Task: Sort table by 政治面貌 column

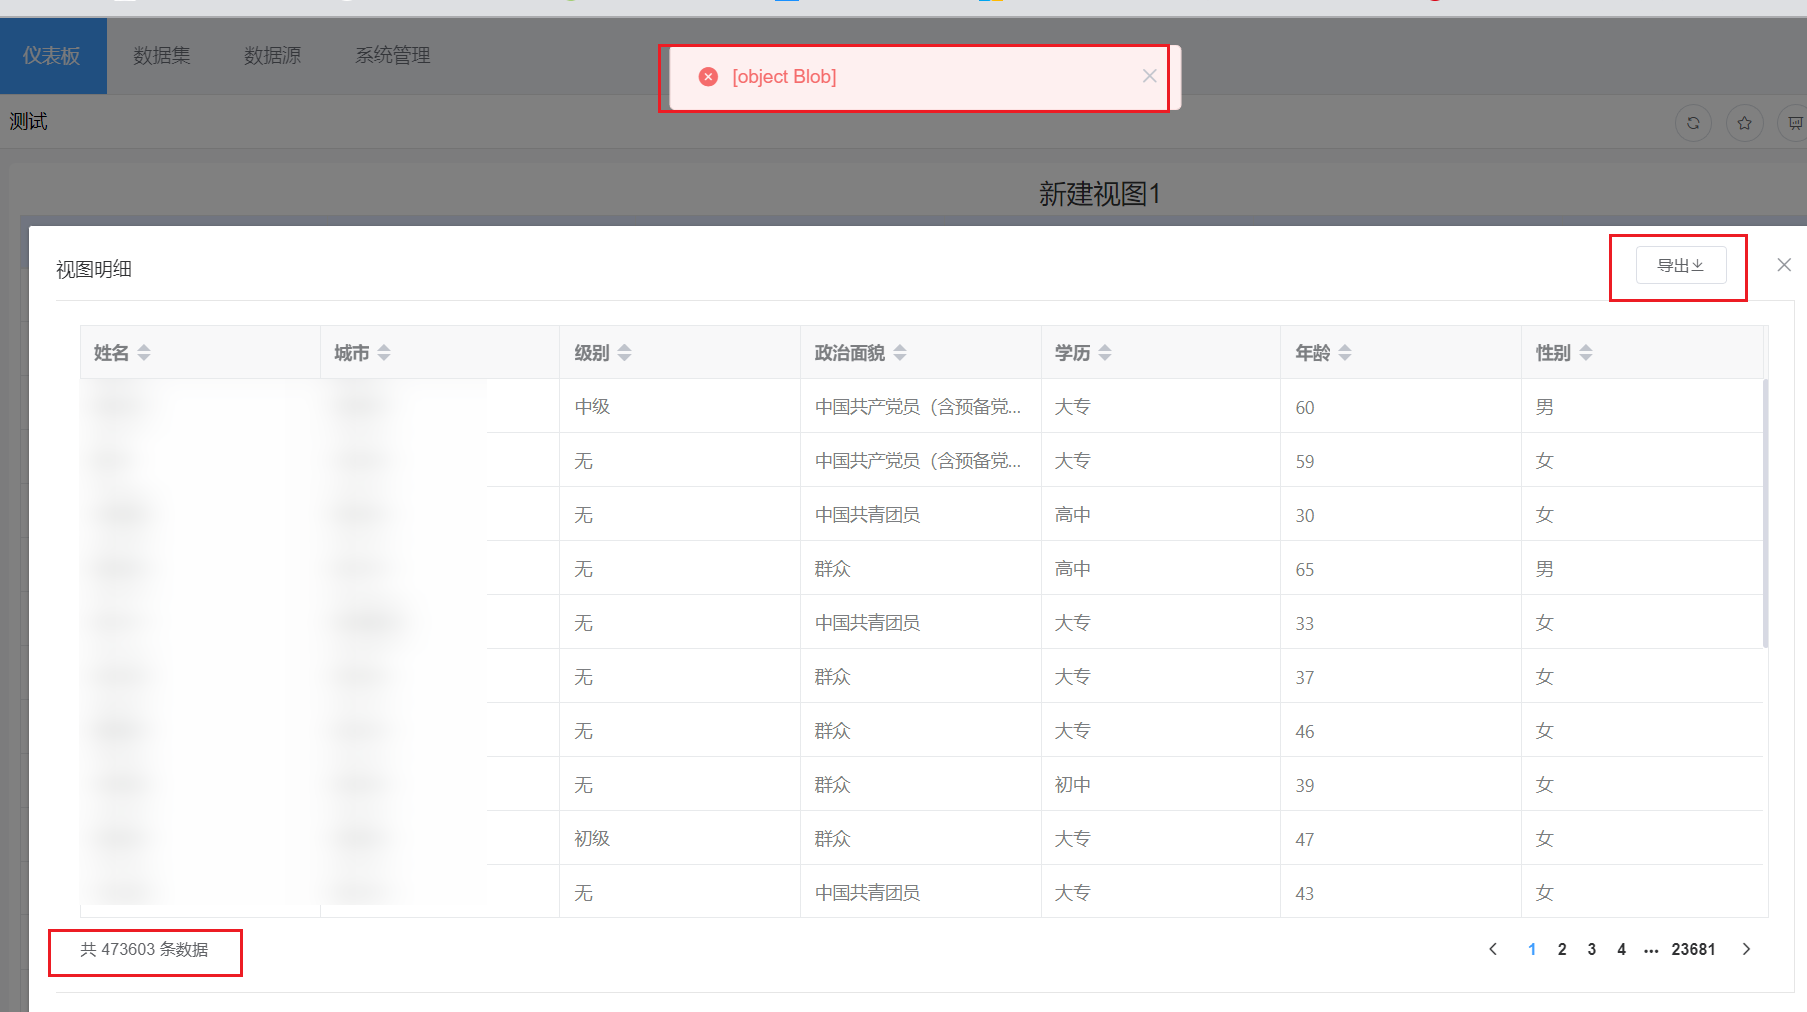Action: (900, 352)
